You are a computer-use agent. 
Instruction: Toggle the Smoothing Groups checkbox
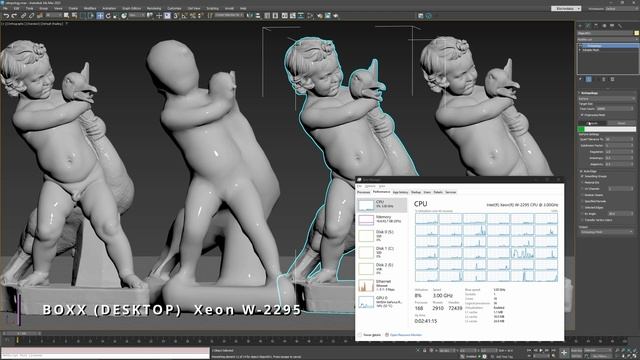click(582, 176)
